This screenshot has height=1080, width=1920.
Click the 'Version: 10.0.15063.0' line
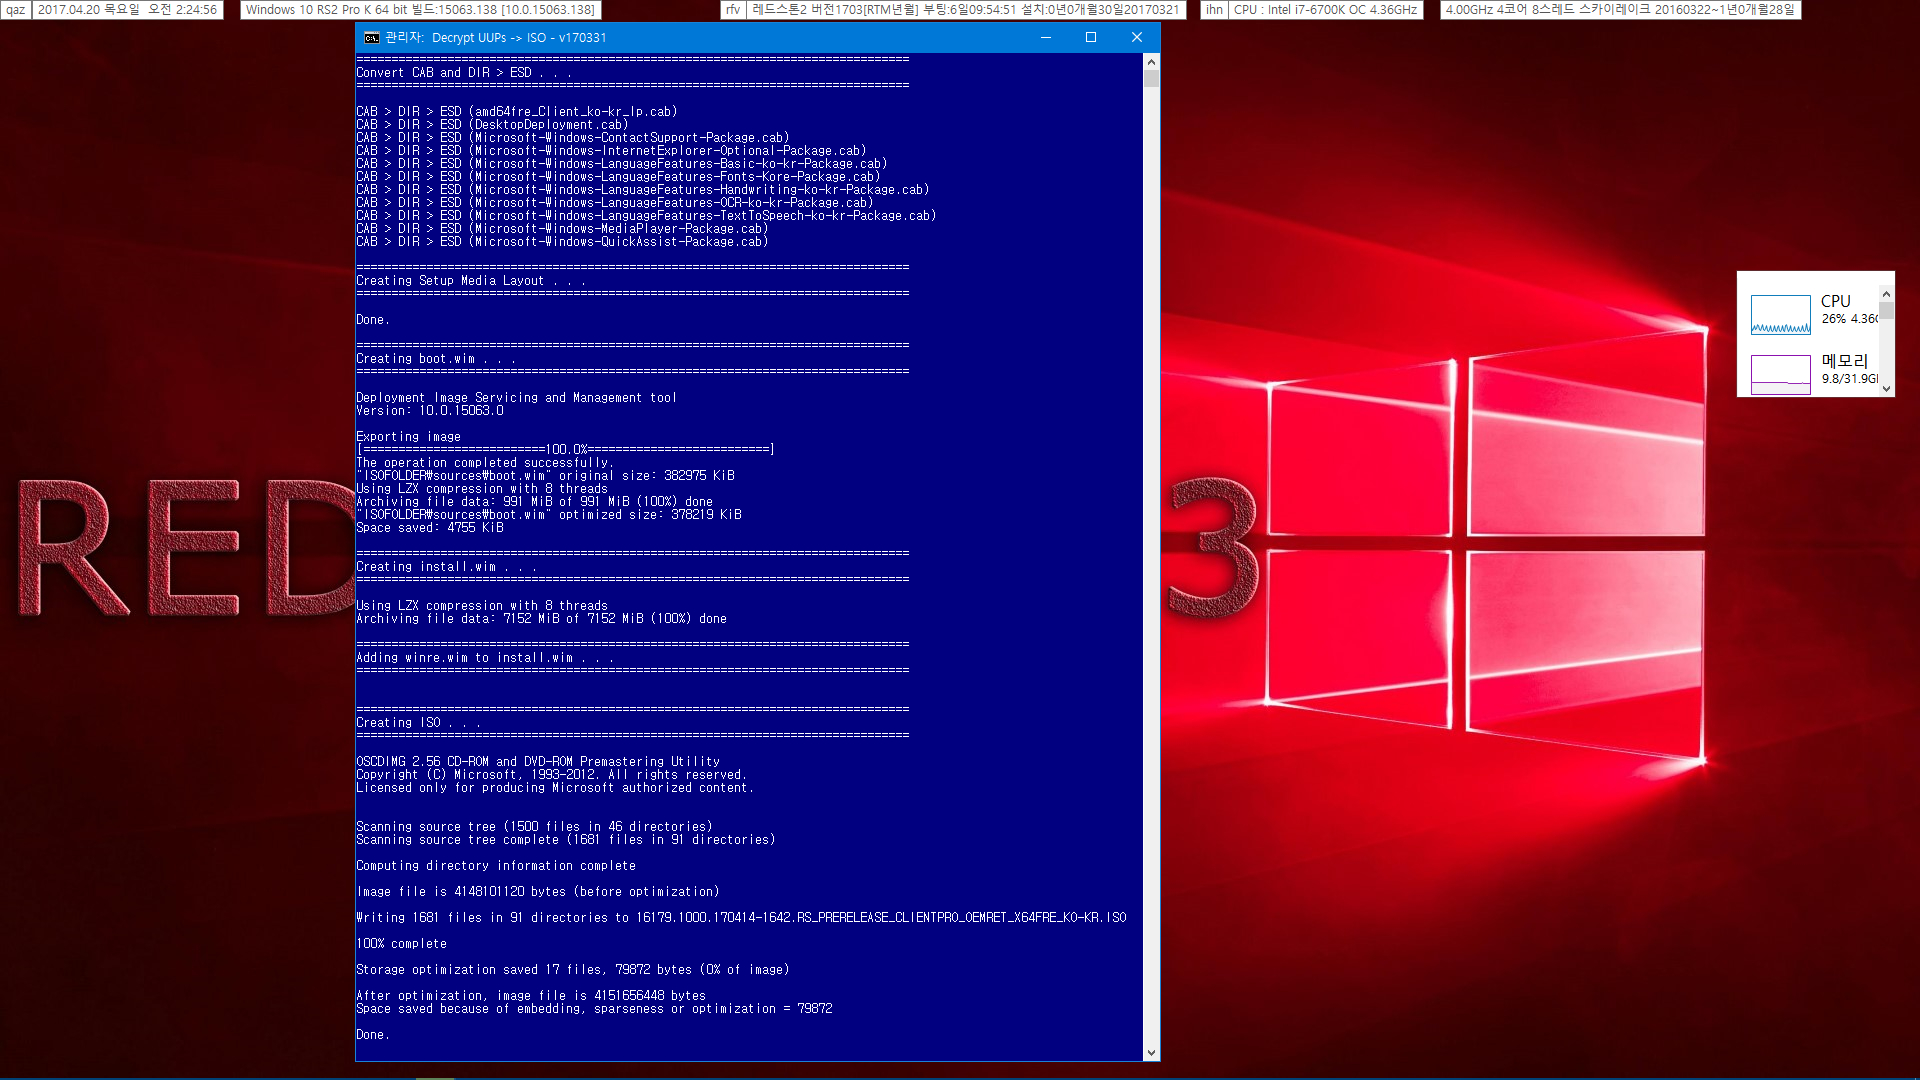[430, 411]
